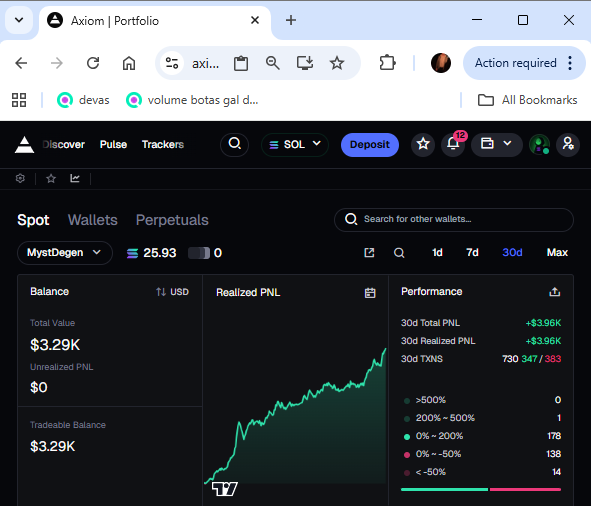Select the 7d time range
Screen dimensions: 591x506
tap(472, 253)
